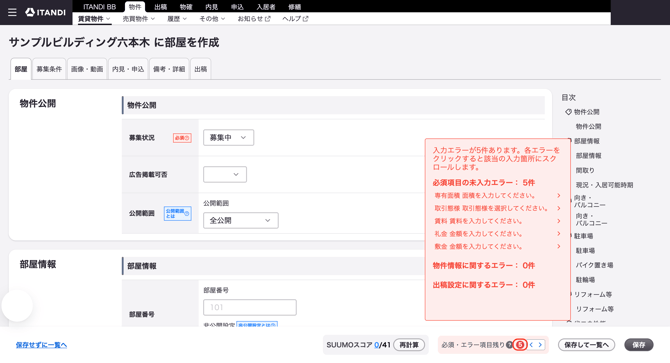
Task: Open the ITANDI BB top menu
Action: 100,7
